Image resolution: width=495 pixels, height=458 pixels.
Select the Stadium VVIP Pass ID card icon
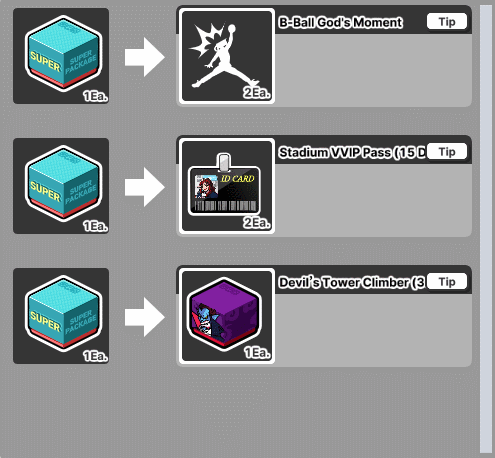click(x=227, y=186)
